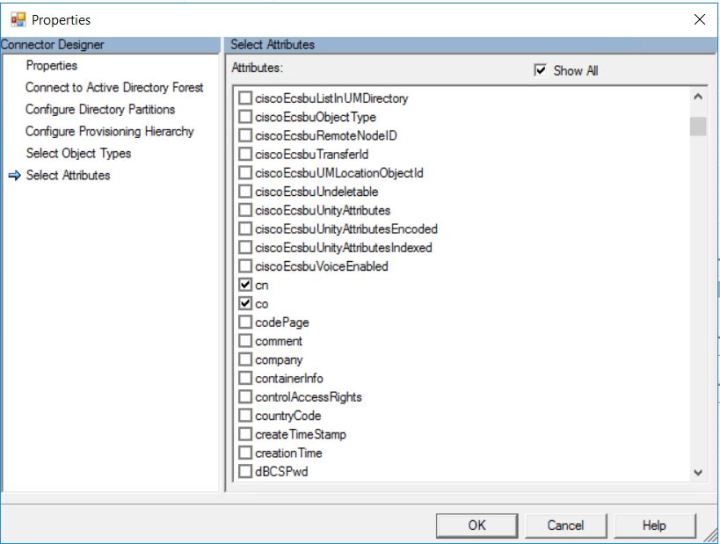Click the scroll up arrow in attributes list
The image size is (720, 544).
(x=698, y=98)
